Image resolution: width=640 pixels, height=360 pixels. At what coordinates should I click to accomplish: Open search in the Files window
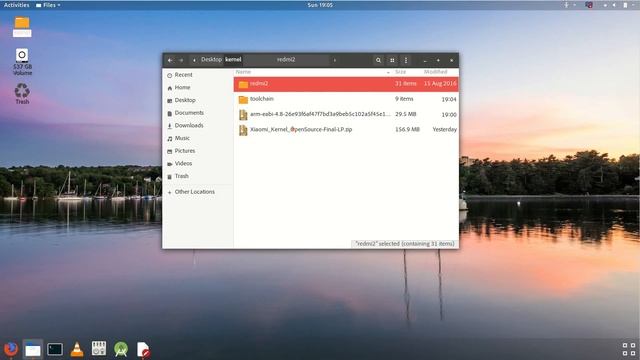(378, 60)
